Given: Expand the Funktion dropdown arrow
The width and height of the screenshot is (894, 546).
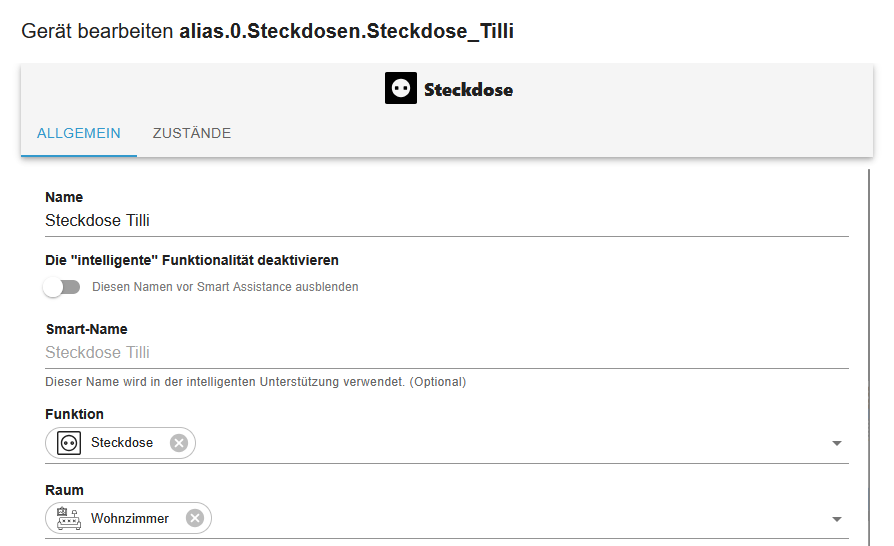Looking at the screenshot, I should [837, 443].
